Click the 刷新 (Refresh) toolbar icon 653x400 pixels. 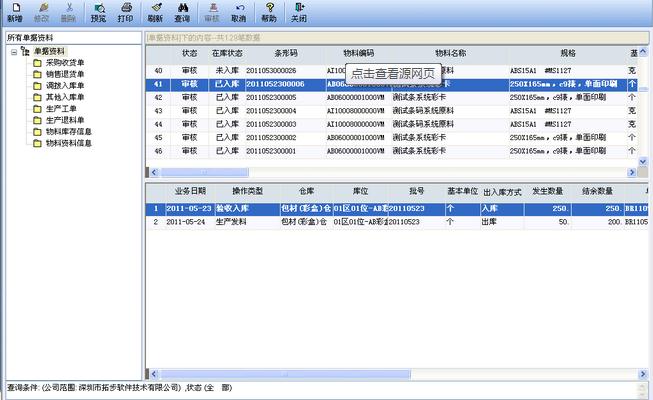pos(155,12)
